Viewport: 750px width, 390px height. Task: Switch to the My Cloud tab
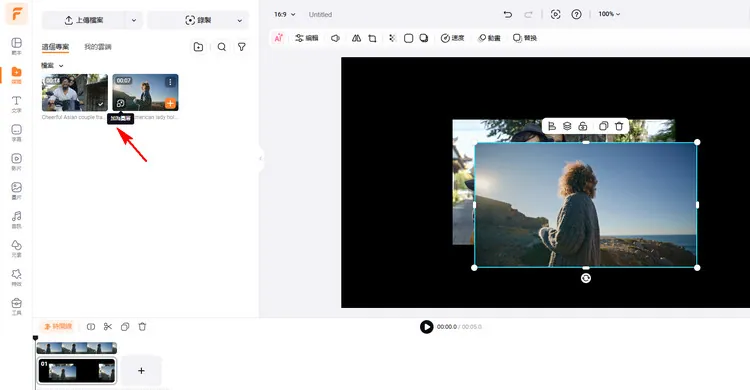(x=98, y=47)
